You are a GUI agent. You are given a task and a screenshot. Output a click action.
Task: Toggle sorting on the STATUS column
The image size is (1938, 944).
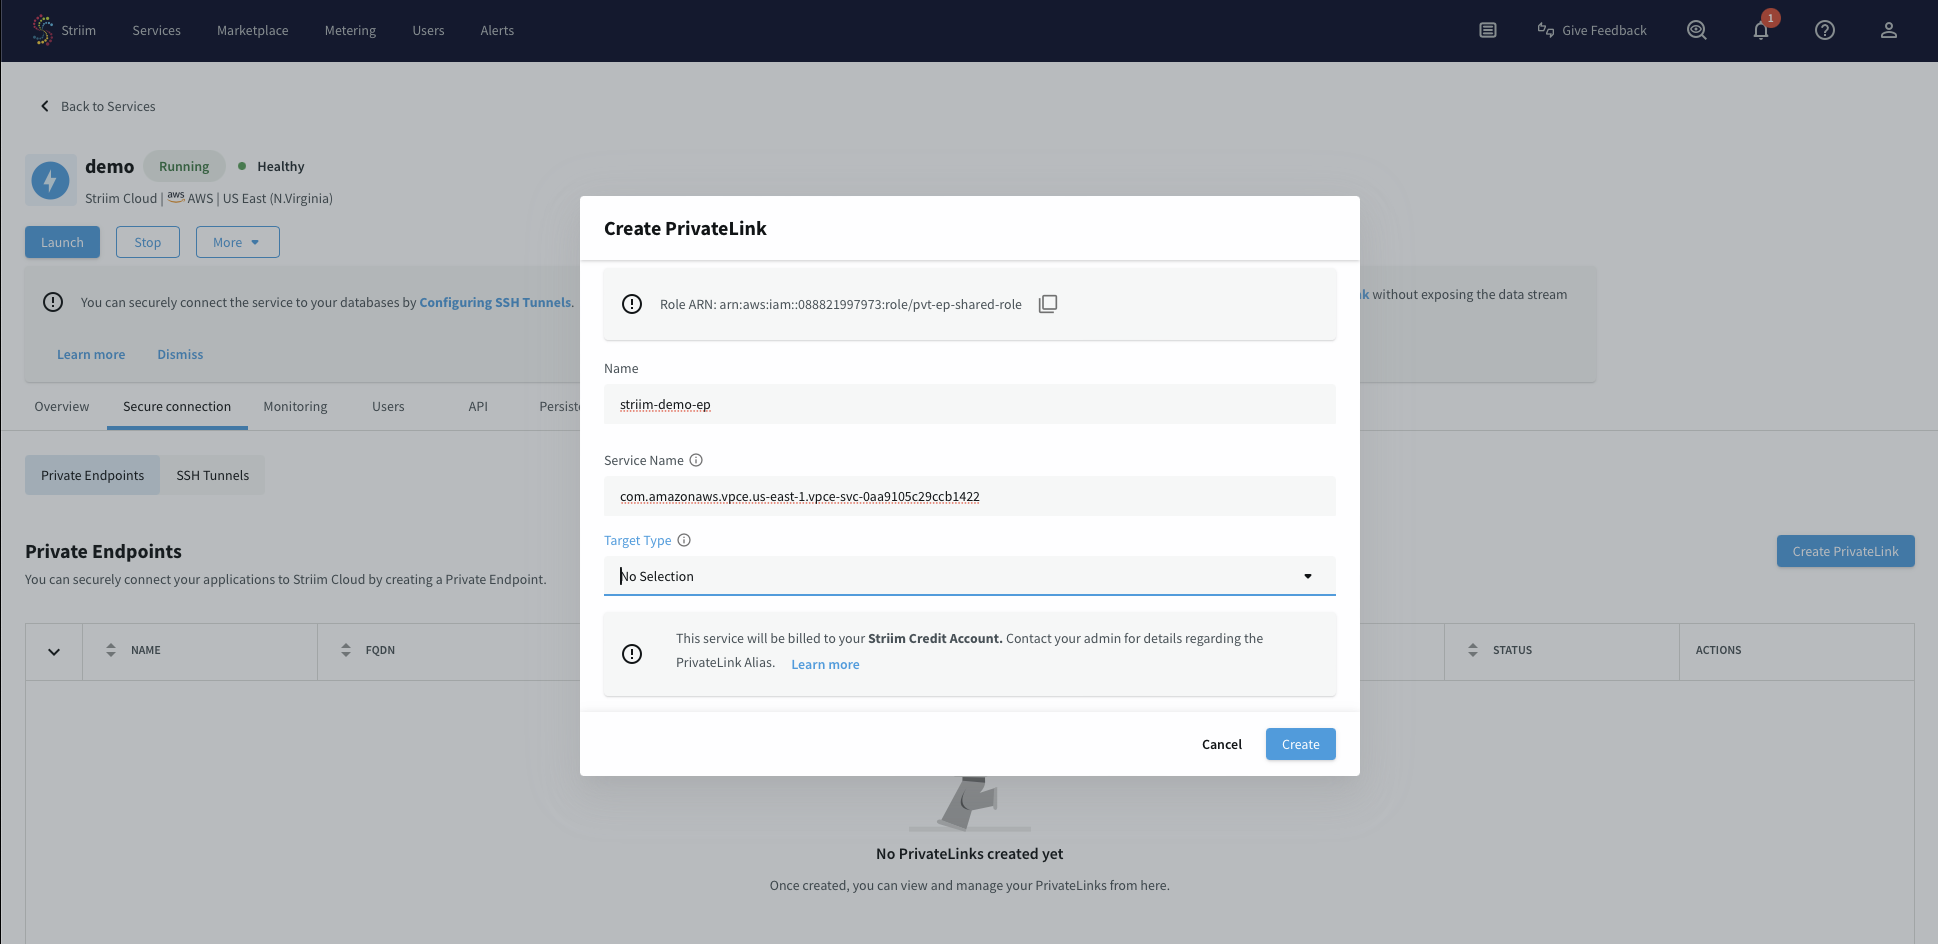[x=1473, y=650]
